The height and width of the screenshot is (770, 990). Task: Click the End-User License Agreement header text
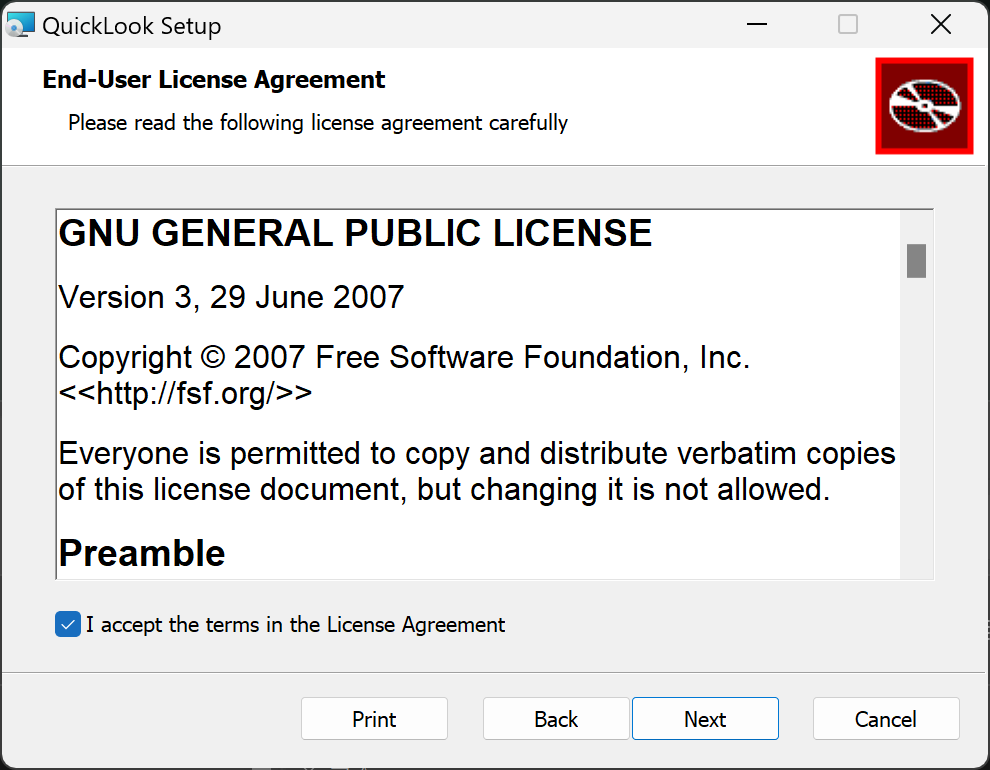click(x=213, y=80)
